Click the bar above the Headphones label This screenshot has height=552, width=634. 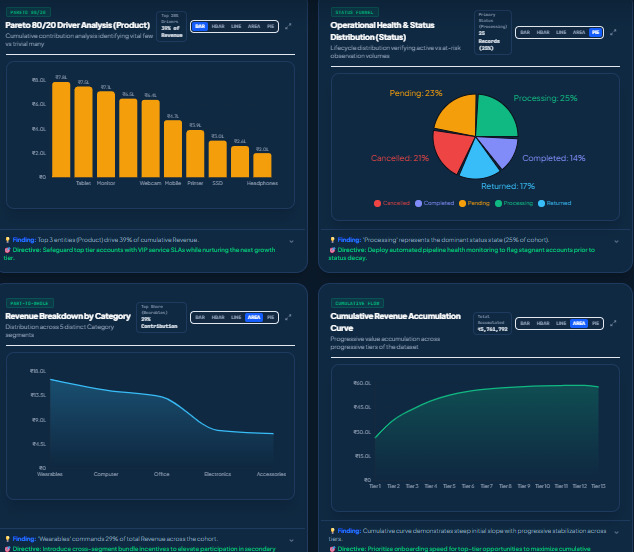[262, 165]
